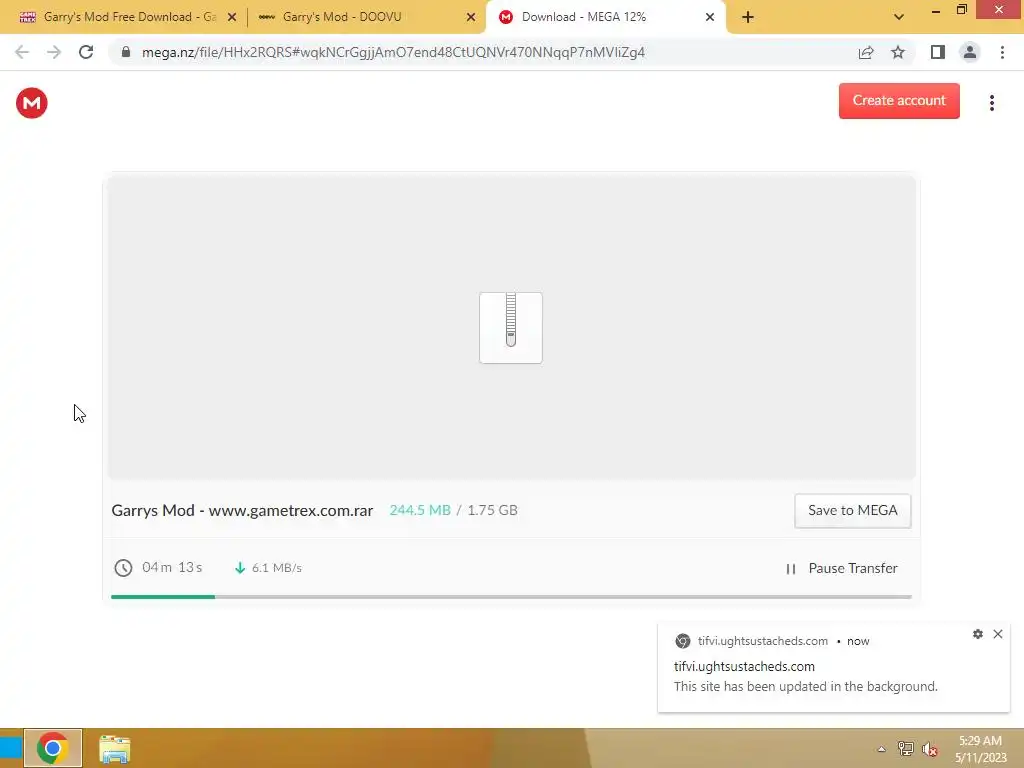Click the muted volume tray icon
The height and width of the screenshot is (768, 1024).
(x=929, y=749)
